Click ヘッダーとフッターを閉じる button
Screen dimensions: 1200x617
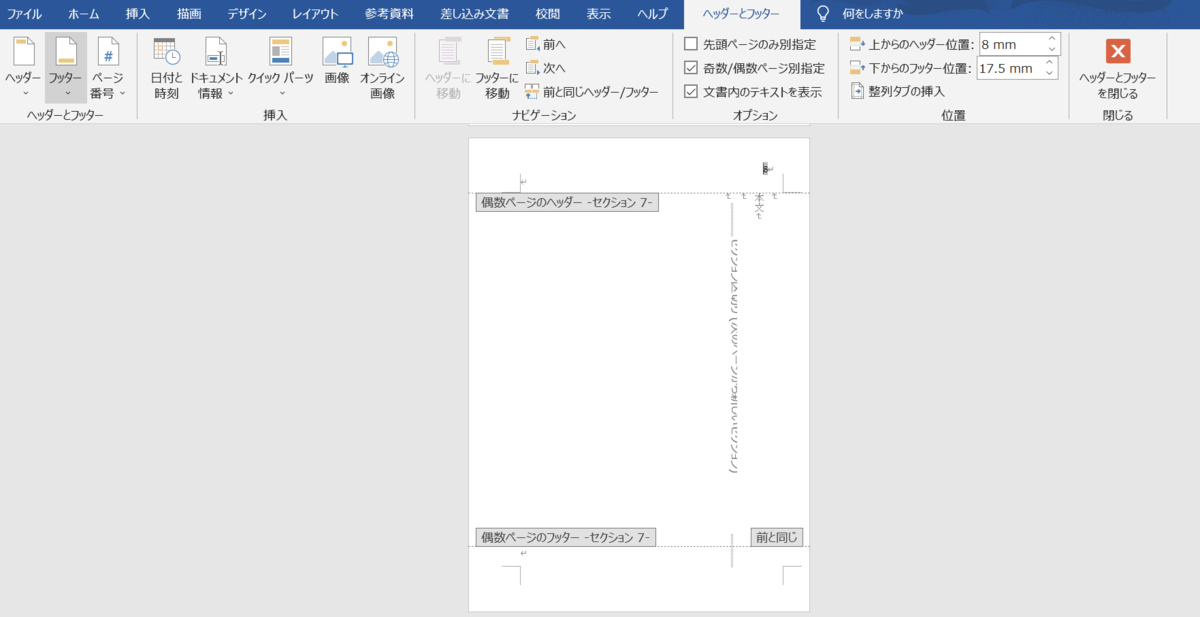[1117, 67]
